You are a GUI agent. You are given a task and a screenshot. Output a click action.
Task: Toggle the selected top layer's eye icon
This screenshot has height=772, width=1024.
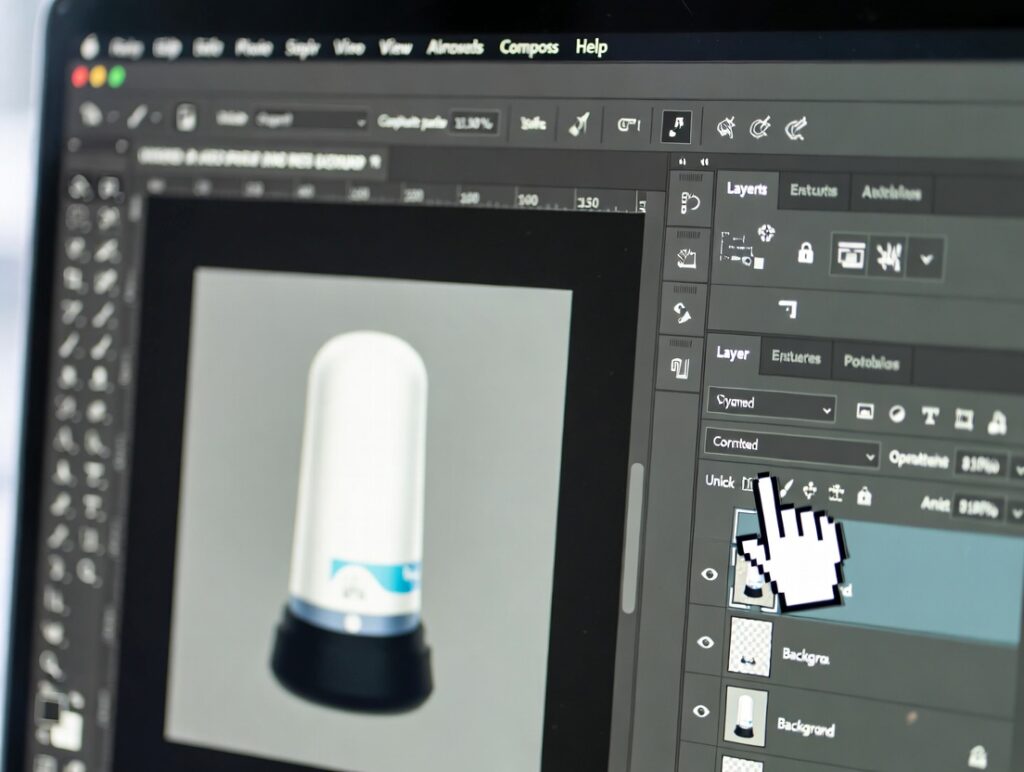tap(709, 574)
